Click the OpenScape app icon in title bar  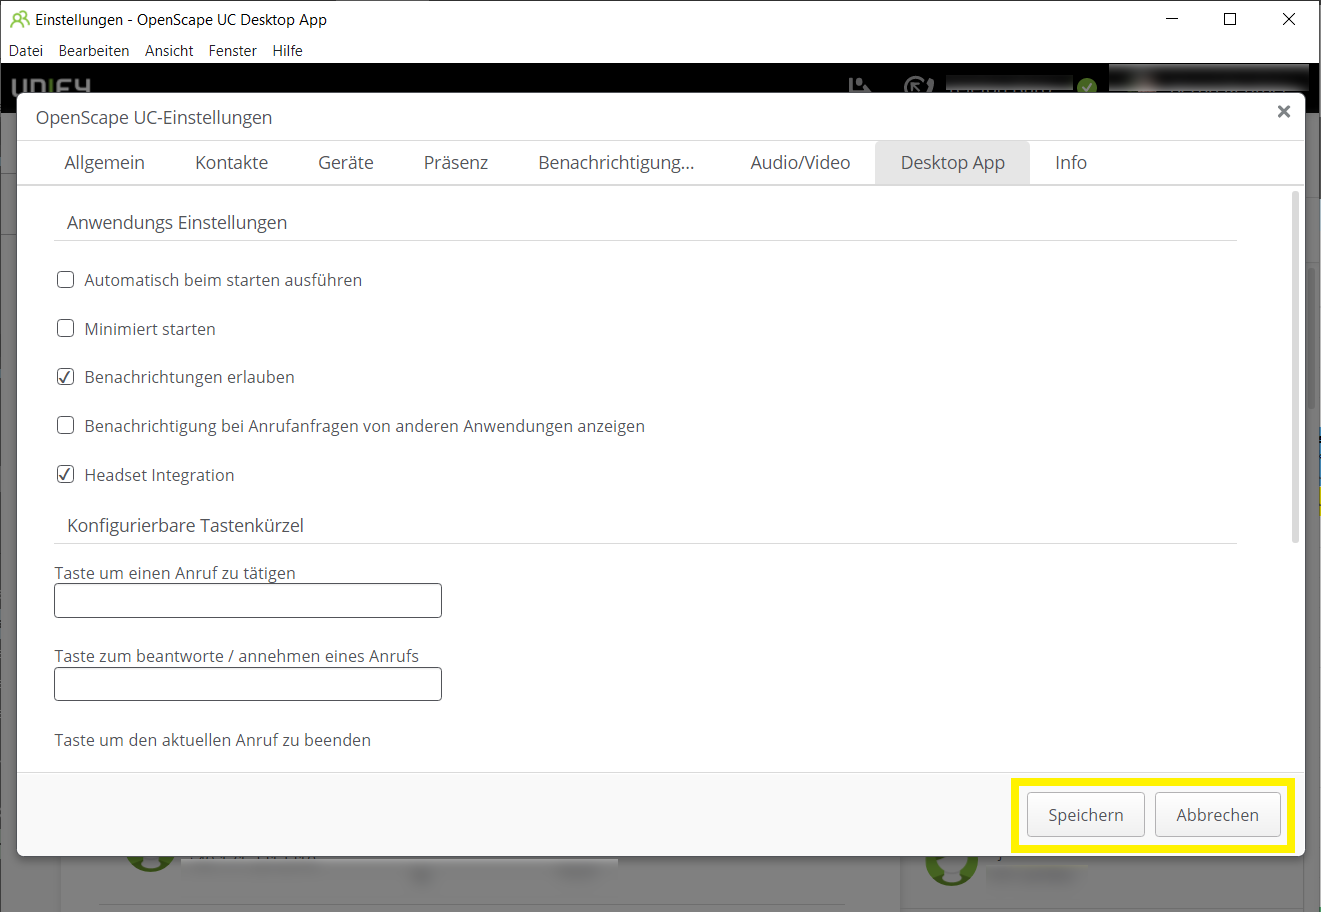(19, 19)
